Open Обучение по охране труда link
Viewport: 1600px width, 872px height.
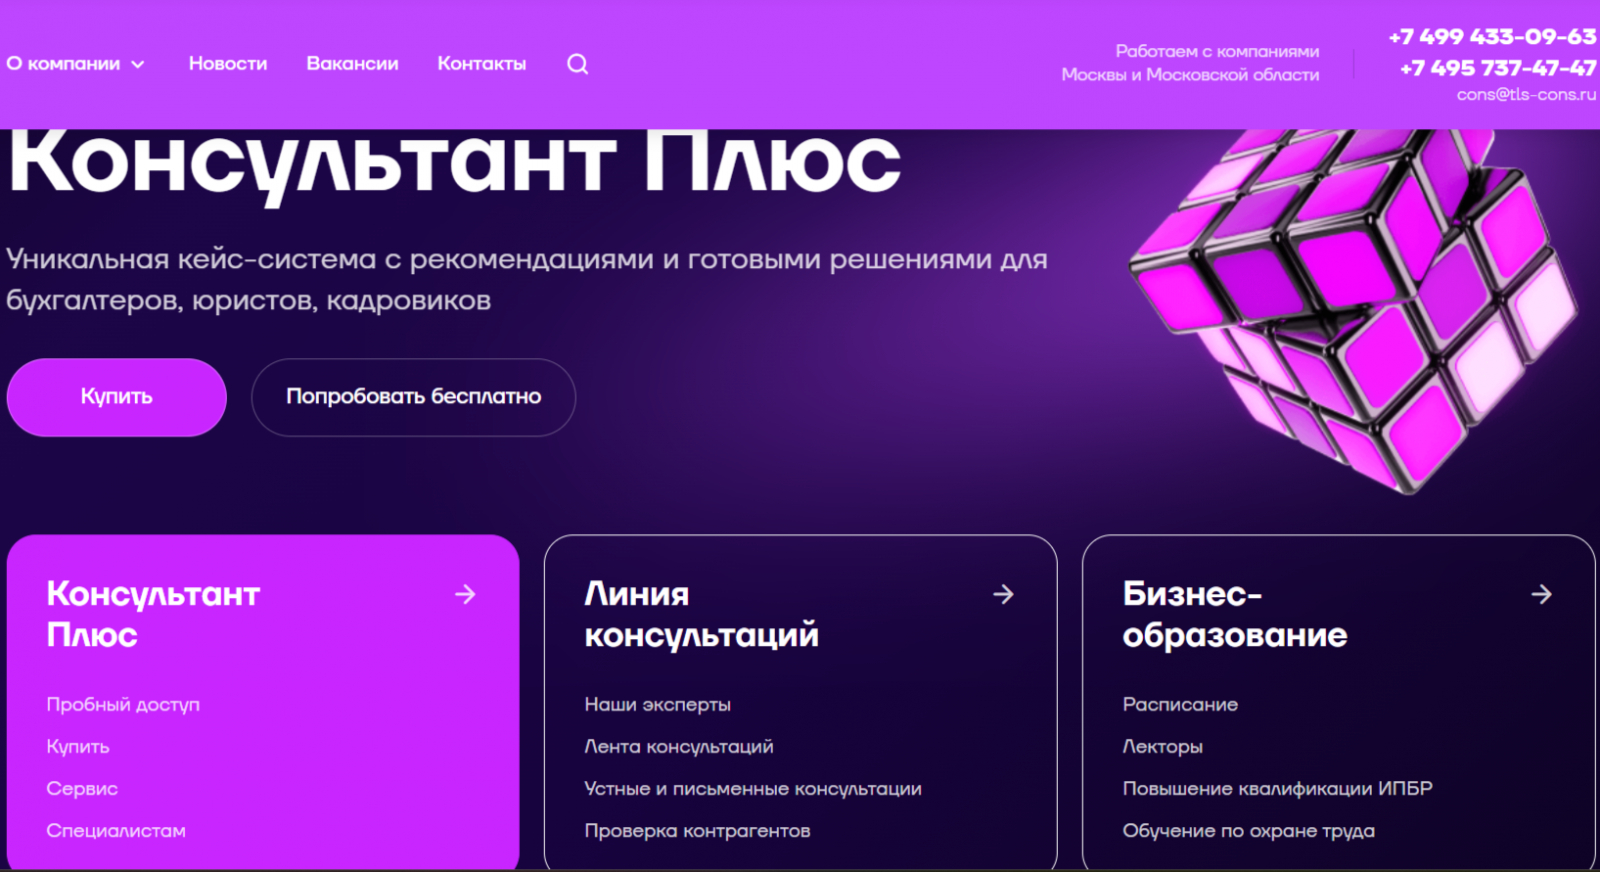click(1248, 831)
